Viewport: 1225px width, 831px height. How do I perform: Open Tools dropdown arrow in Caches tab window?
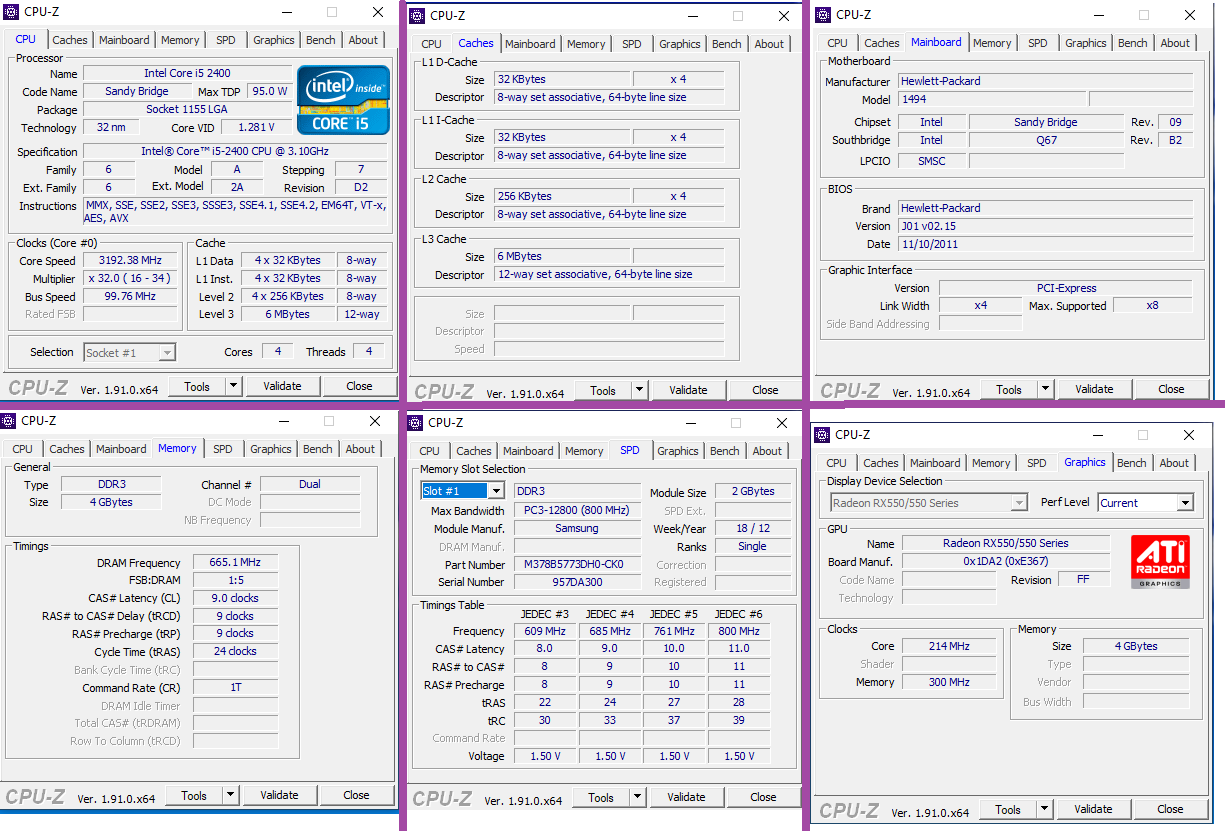tap(639, 390)
